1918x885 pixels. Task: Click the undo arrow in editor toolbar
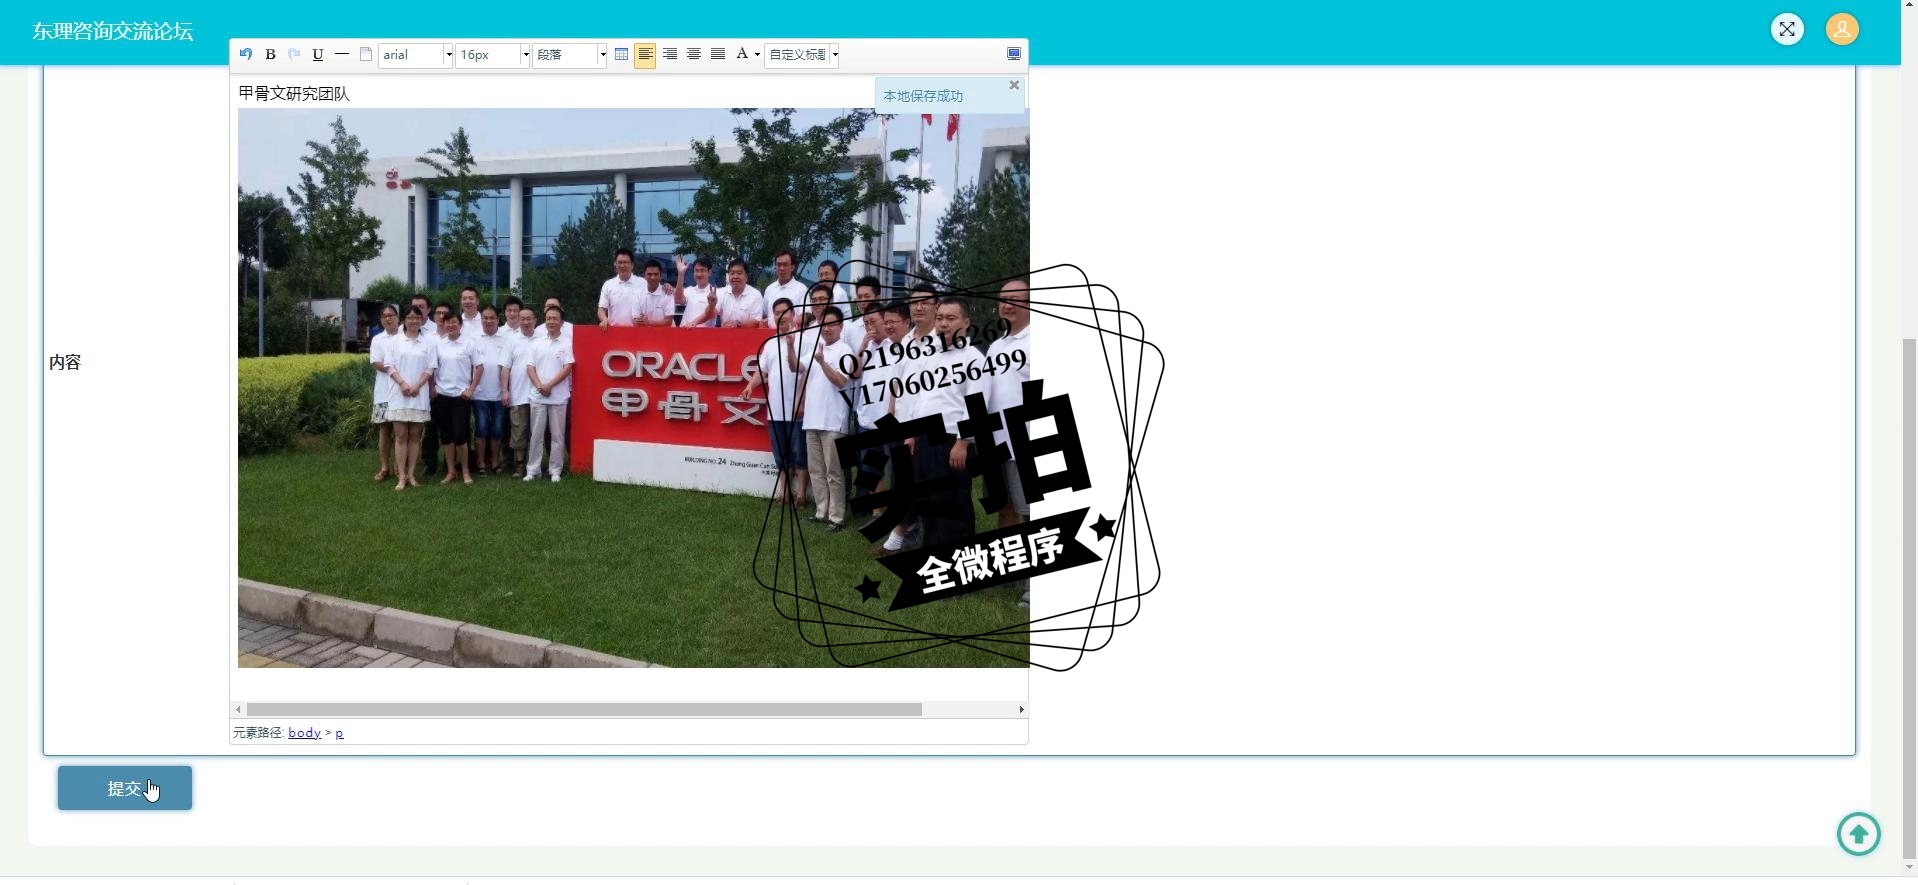(246, 54)
